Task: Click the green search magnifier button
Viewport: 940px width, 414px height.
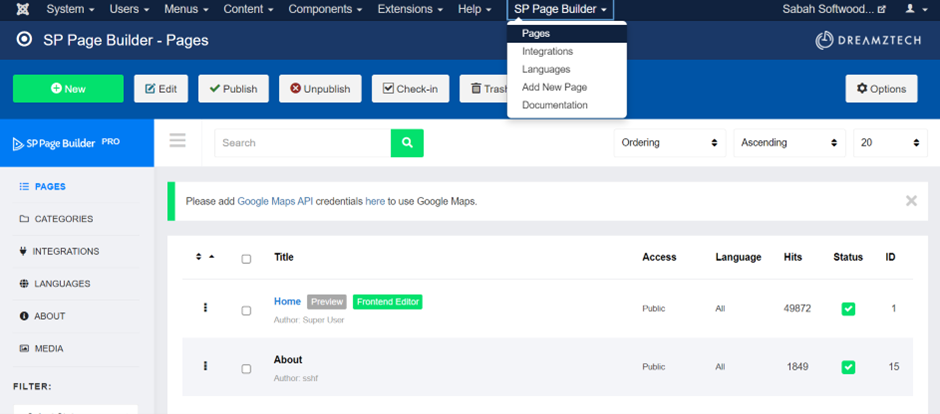Action: click(x=407, y=143)
